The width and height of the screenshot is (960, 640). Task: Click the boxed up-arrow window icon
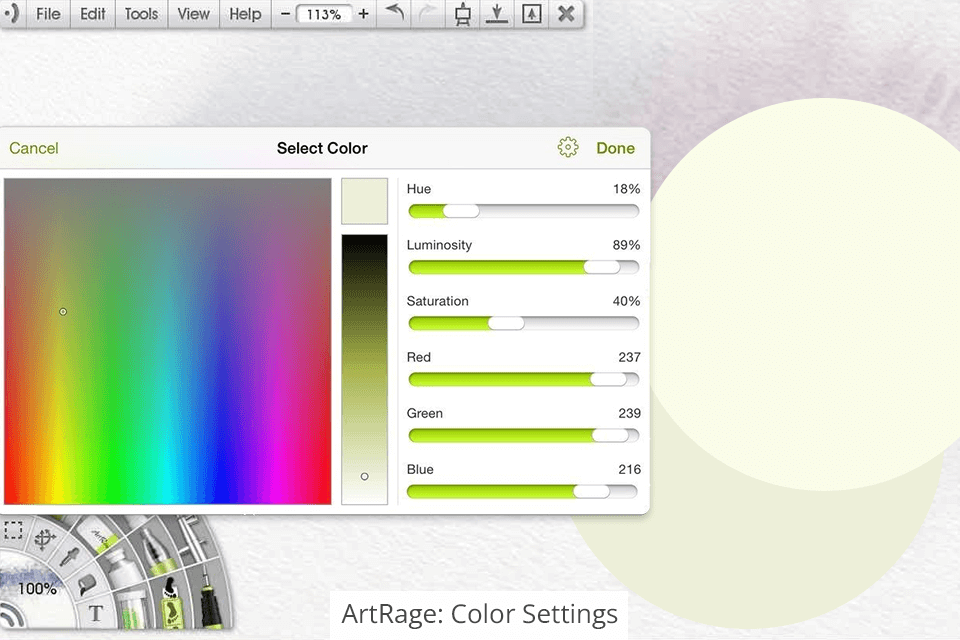click(531, 13)
